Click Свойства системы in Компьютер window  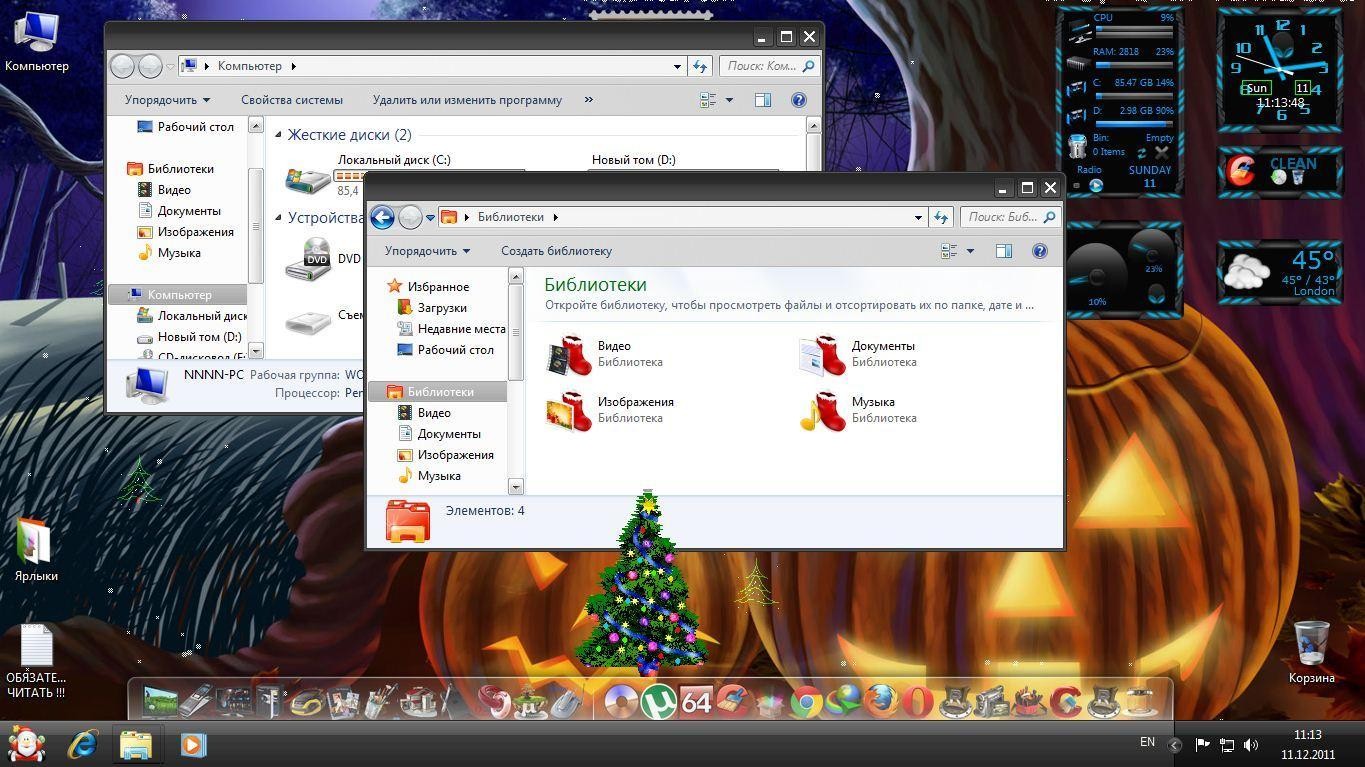coord(292,100)
